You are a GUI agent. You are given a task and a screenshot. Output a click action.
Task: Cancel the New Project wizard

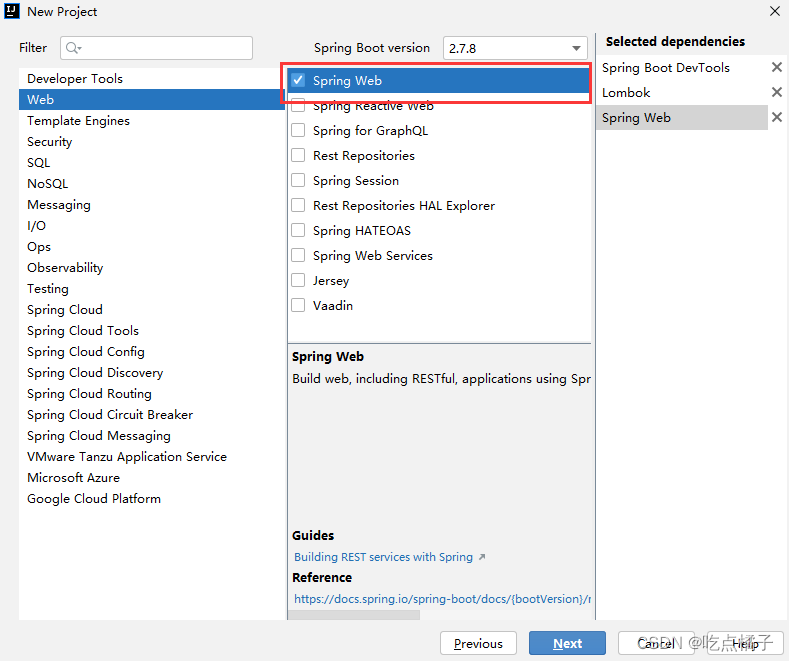pos(656,643)
